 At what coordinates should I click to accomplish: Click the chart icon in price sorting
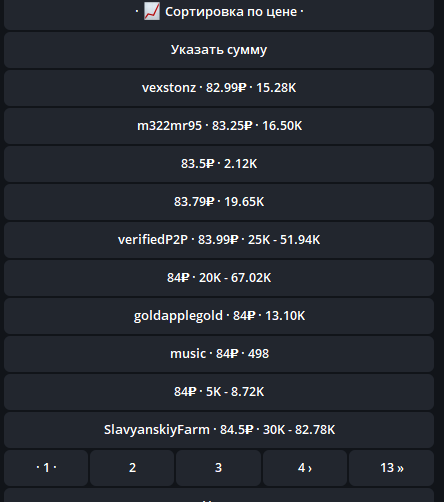point(152,11)
